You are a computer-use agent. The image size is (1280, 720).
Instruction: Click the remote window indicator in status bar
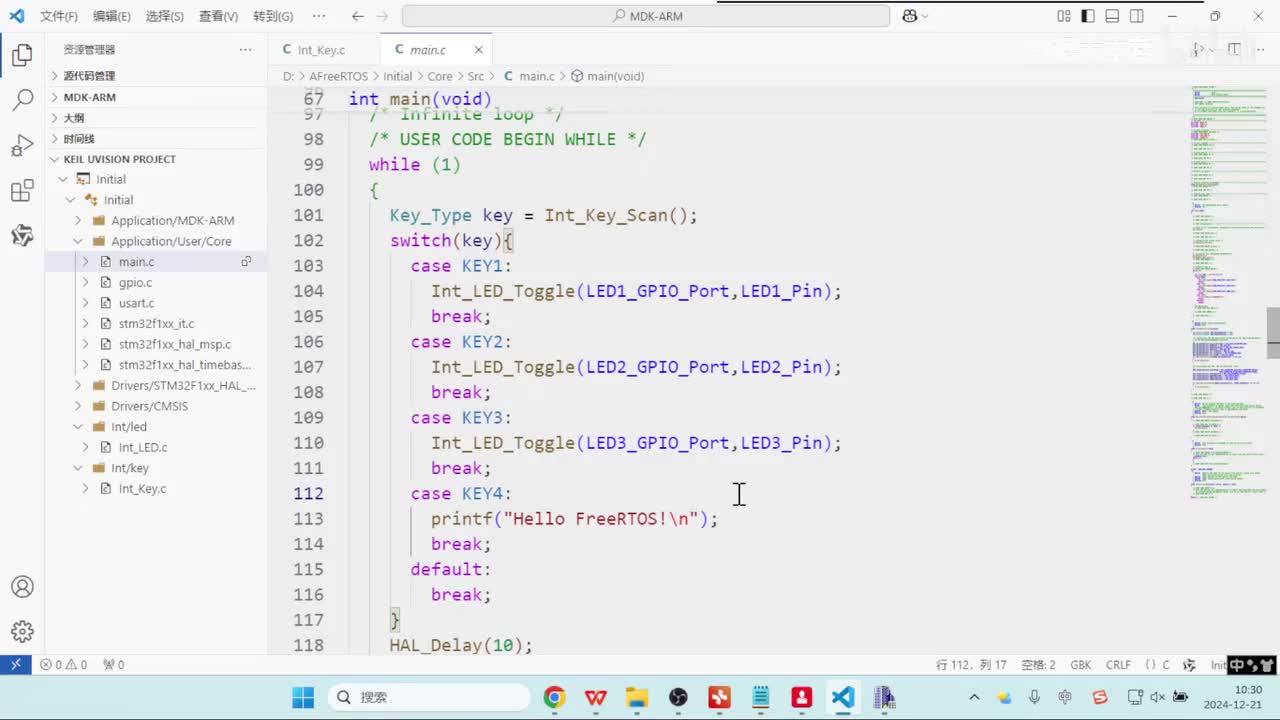(x=16, y=664)
